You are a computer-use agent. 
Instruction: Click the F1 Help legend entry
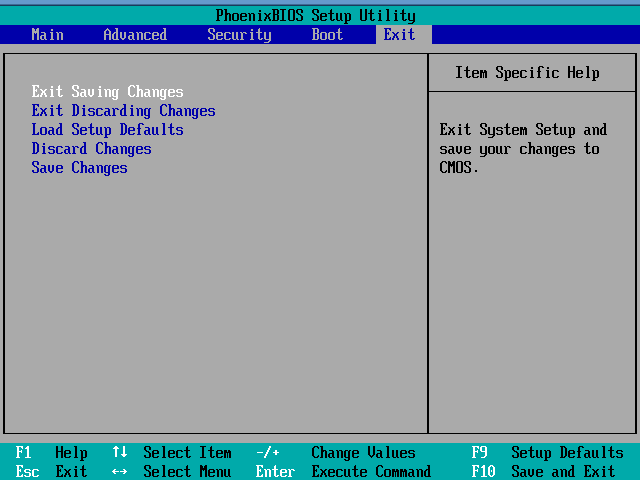(x=51, y=453)
